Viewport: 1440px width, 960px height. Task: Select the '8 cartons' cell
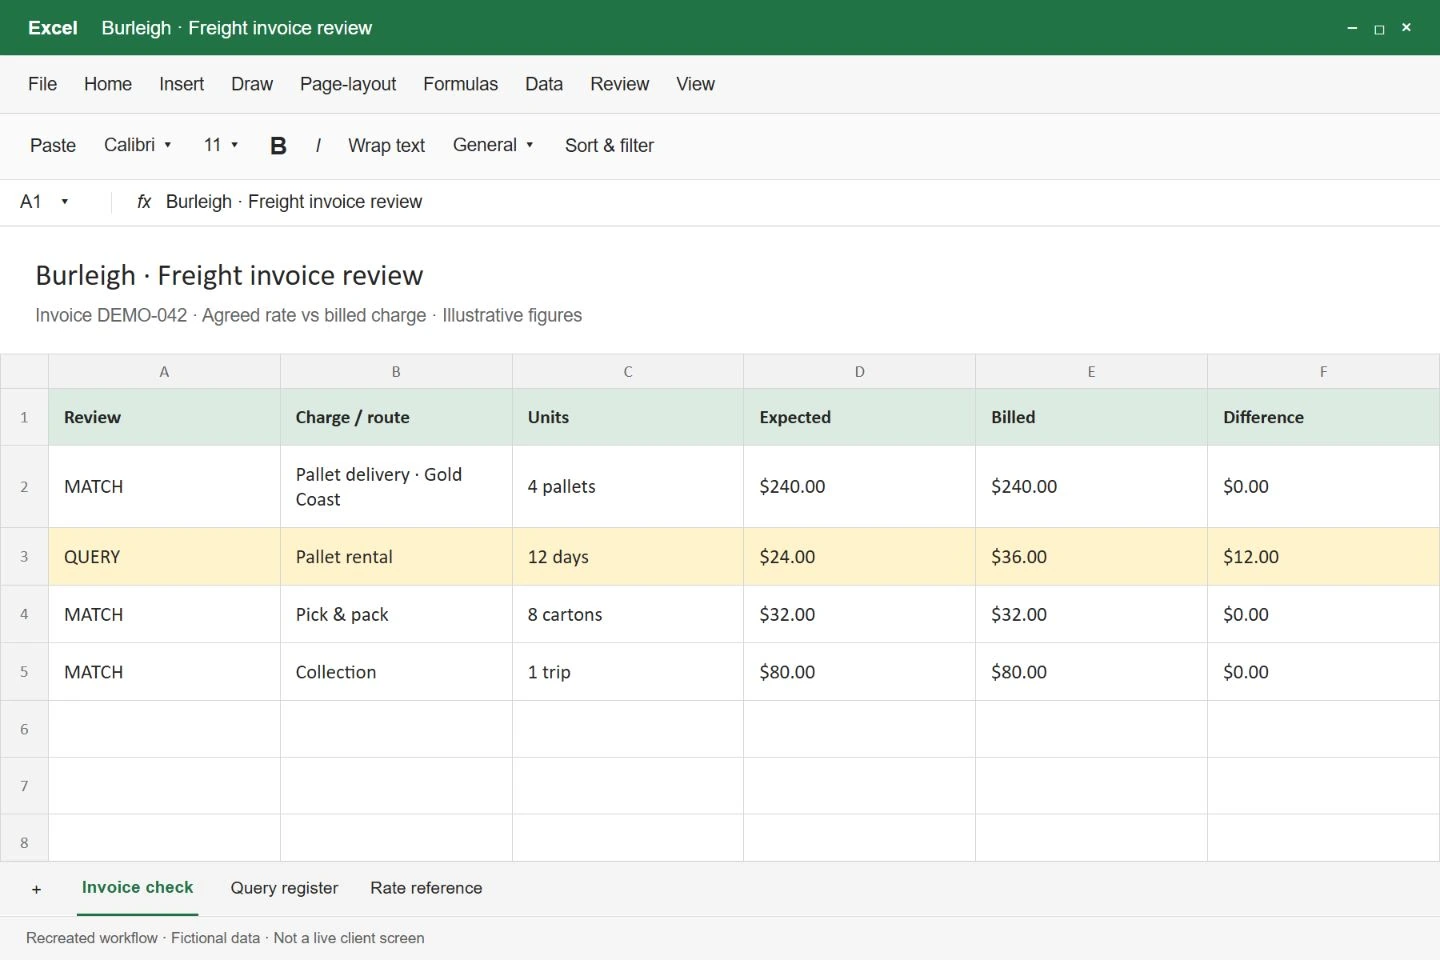click(628, 614)
